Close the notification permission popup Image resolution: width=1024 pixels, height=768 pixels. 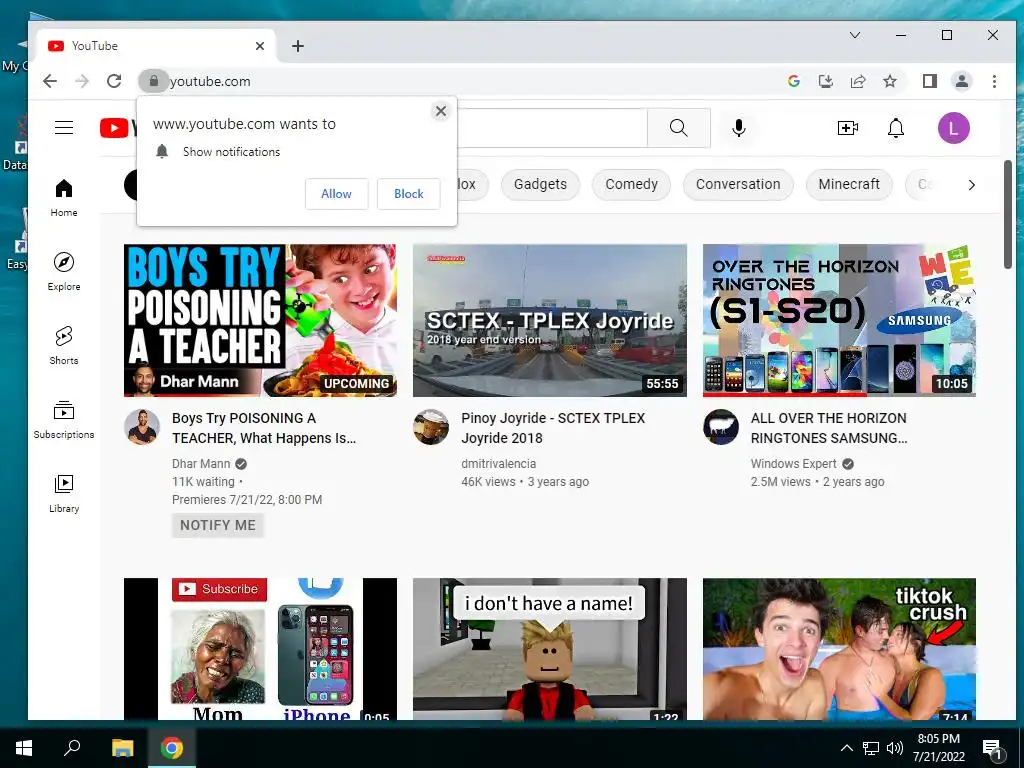tap(441, 111)
